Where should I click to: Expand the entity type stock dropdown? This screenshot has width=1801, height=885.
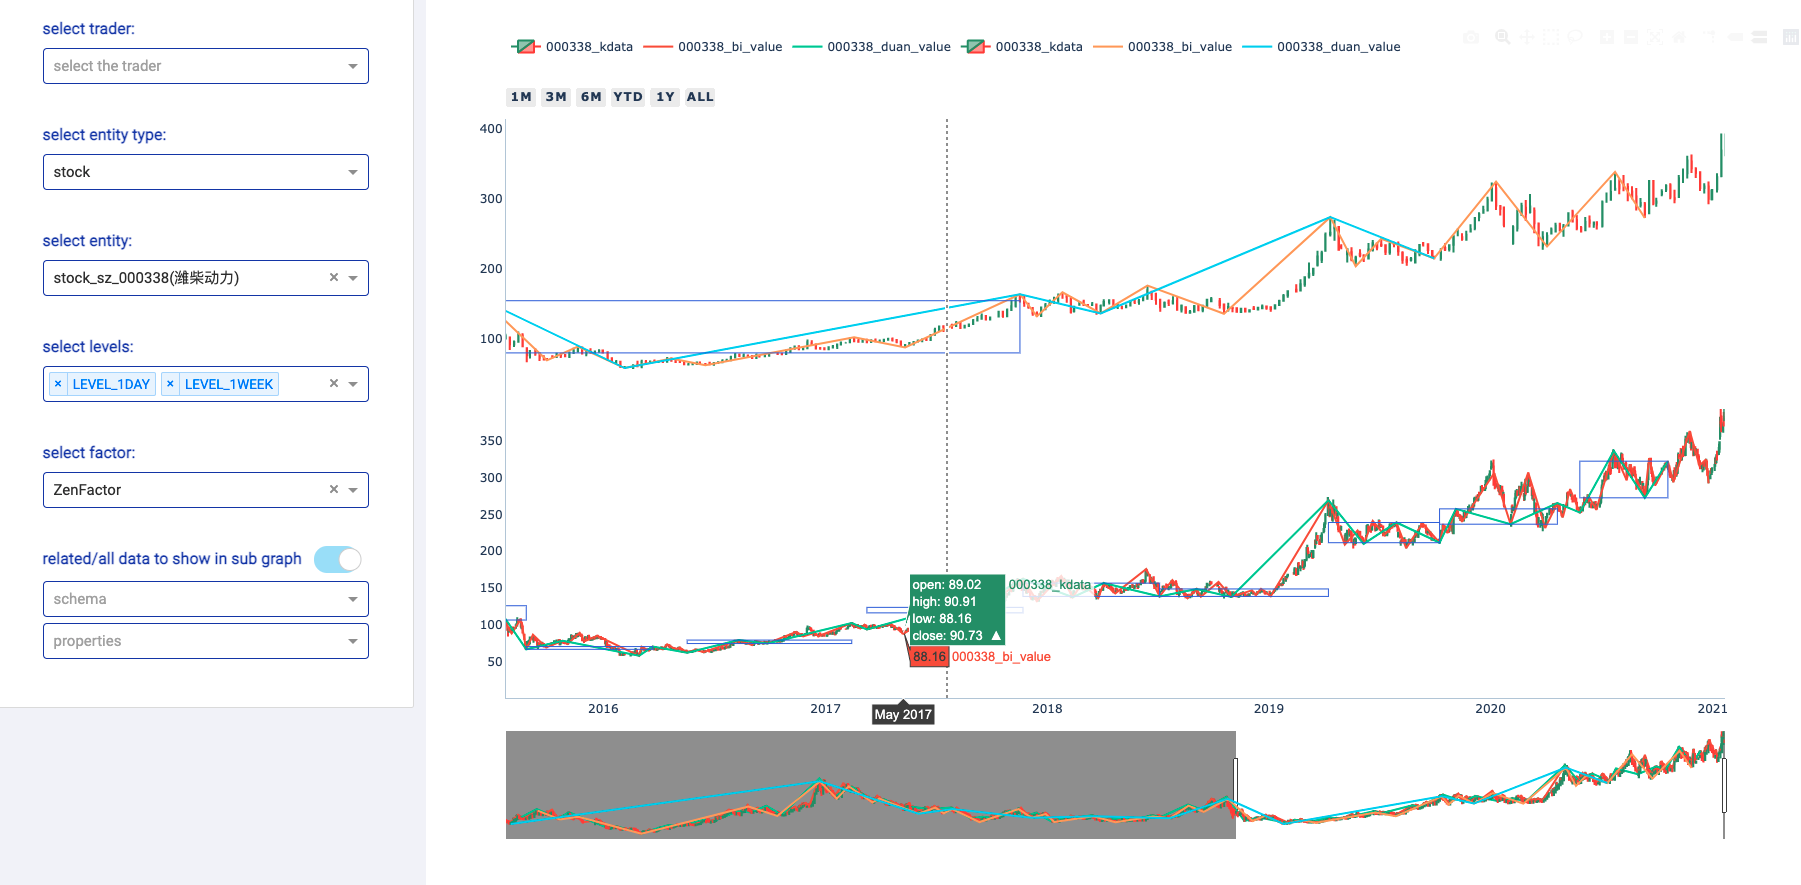(205, 172)
